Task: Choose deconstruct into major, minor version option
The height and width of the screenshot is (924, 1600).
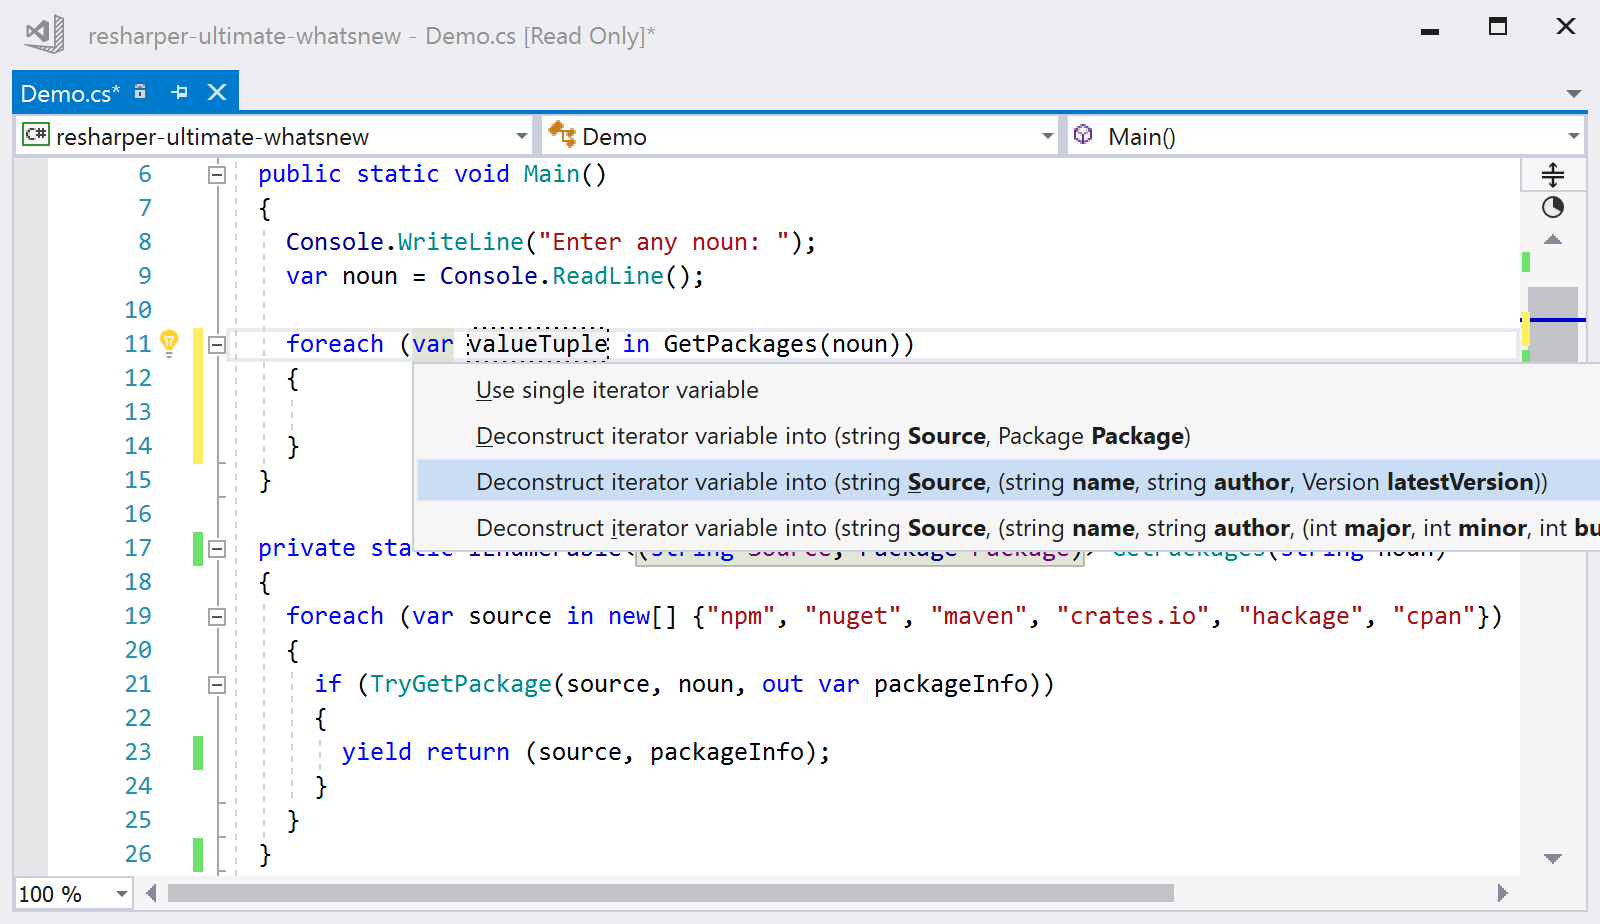Action: [1008, 528]
